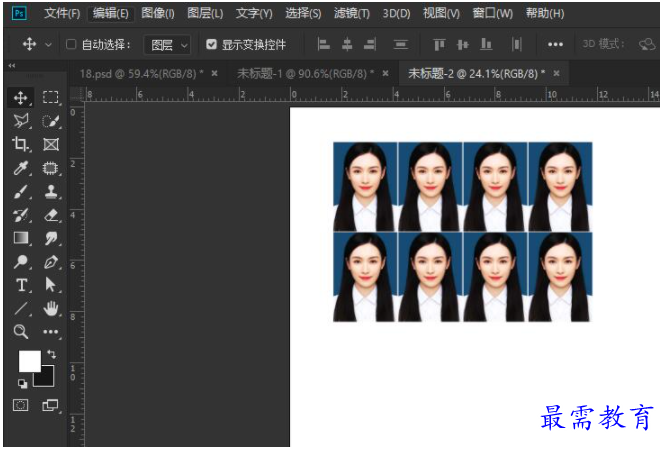Screen dimensions: 662x449
Task: Uncheck the 显示变换控件 checkbox
Action: pyautogui.click(x=211, y=44)
